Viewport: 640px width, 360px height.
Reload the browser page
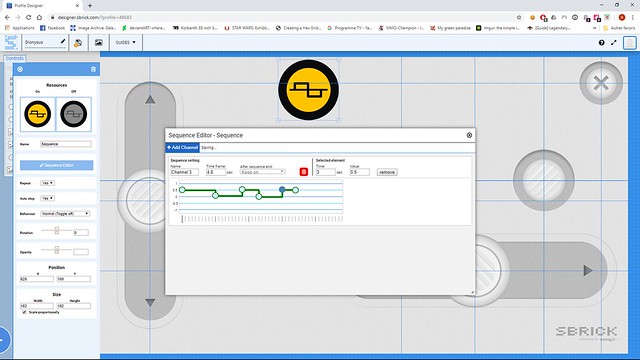coord(29,18)
